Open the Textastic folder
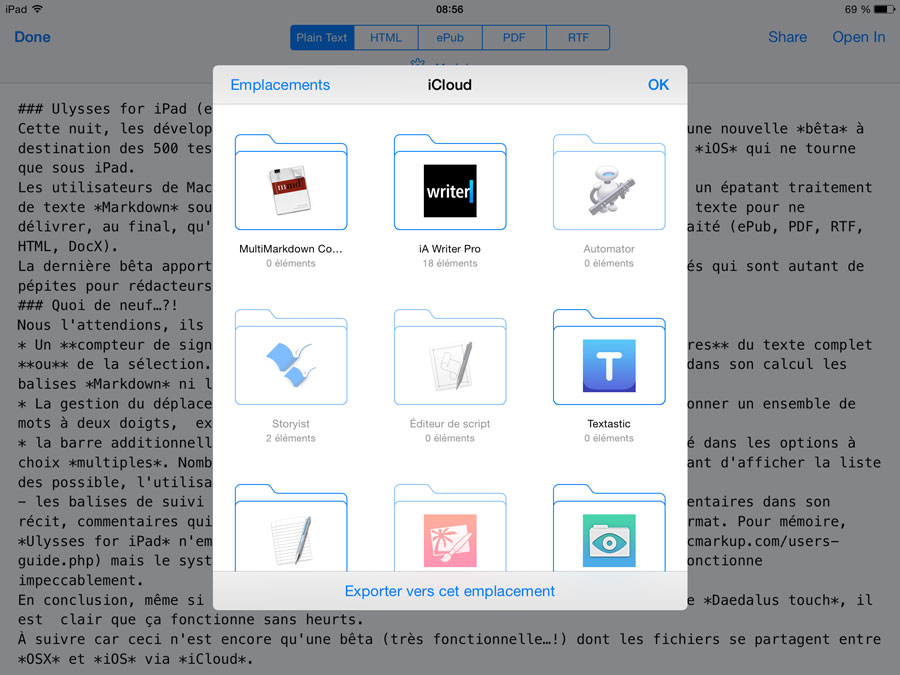The height and width of the screenshot is (675, 900). pyautogui.click(x=609, y=358)
